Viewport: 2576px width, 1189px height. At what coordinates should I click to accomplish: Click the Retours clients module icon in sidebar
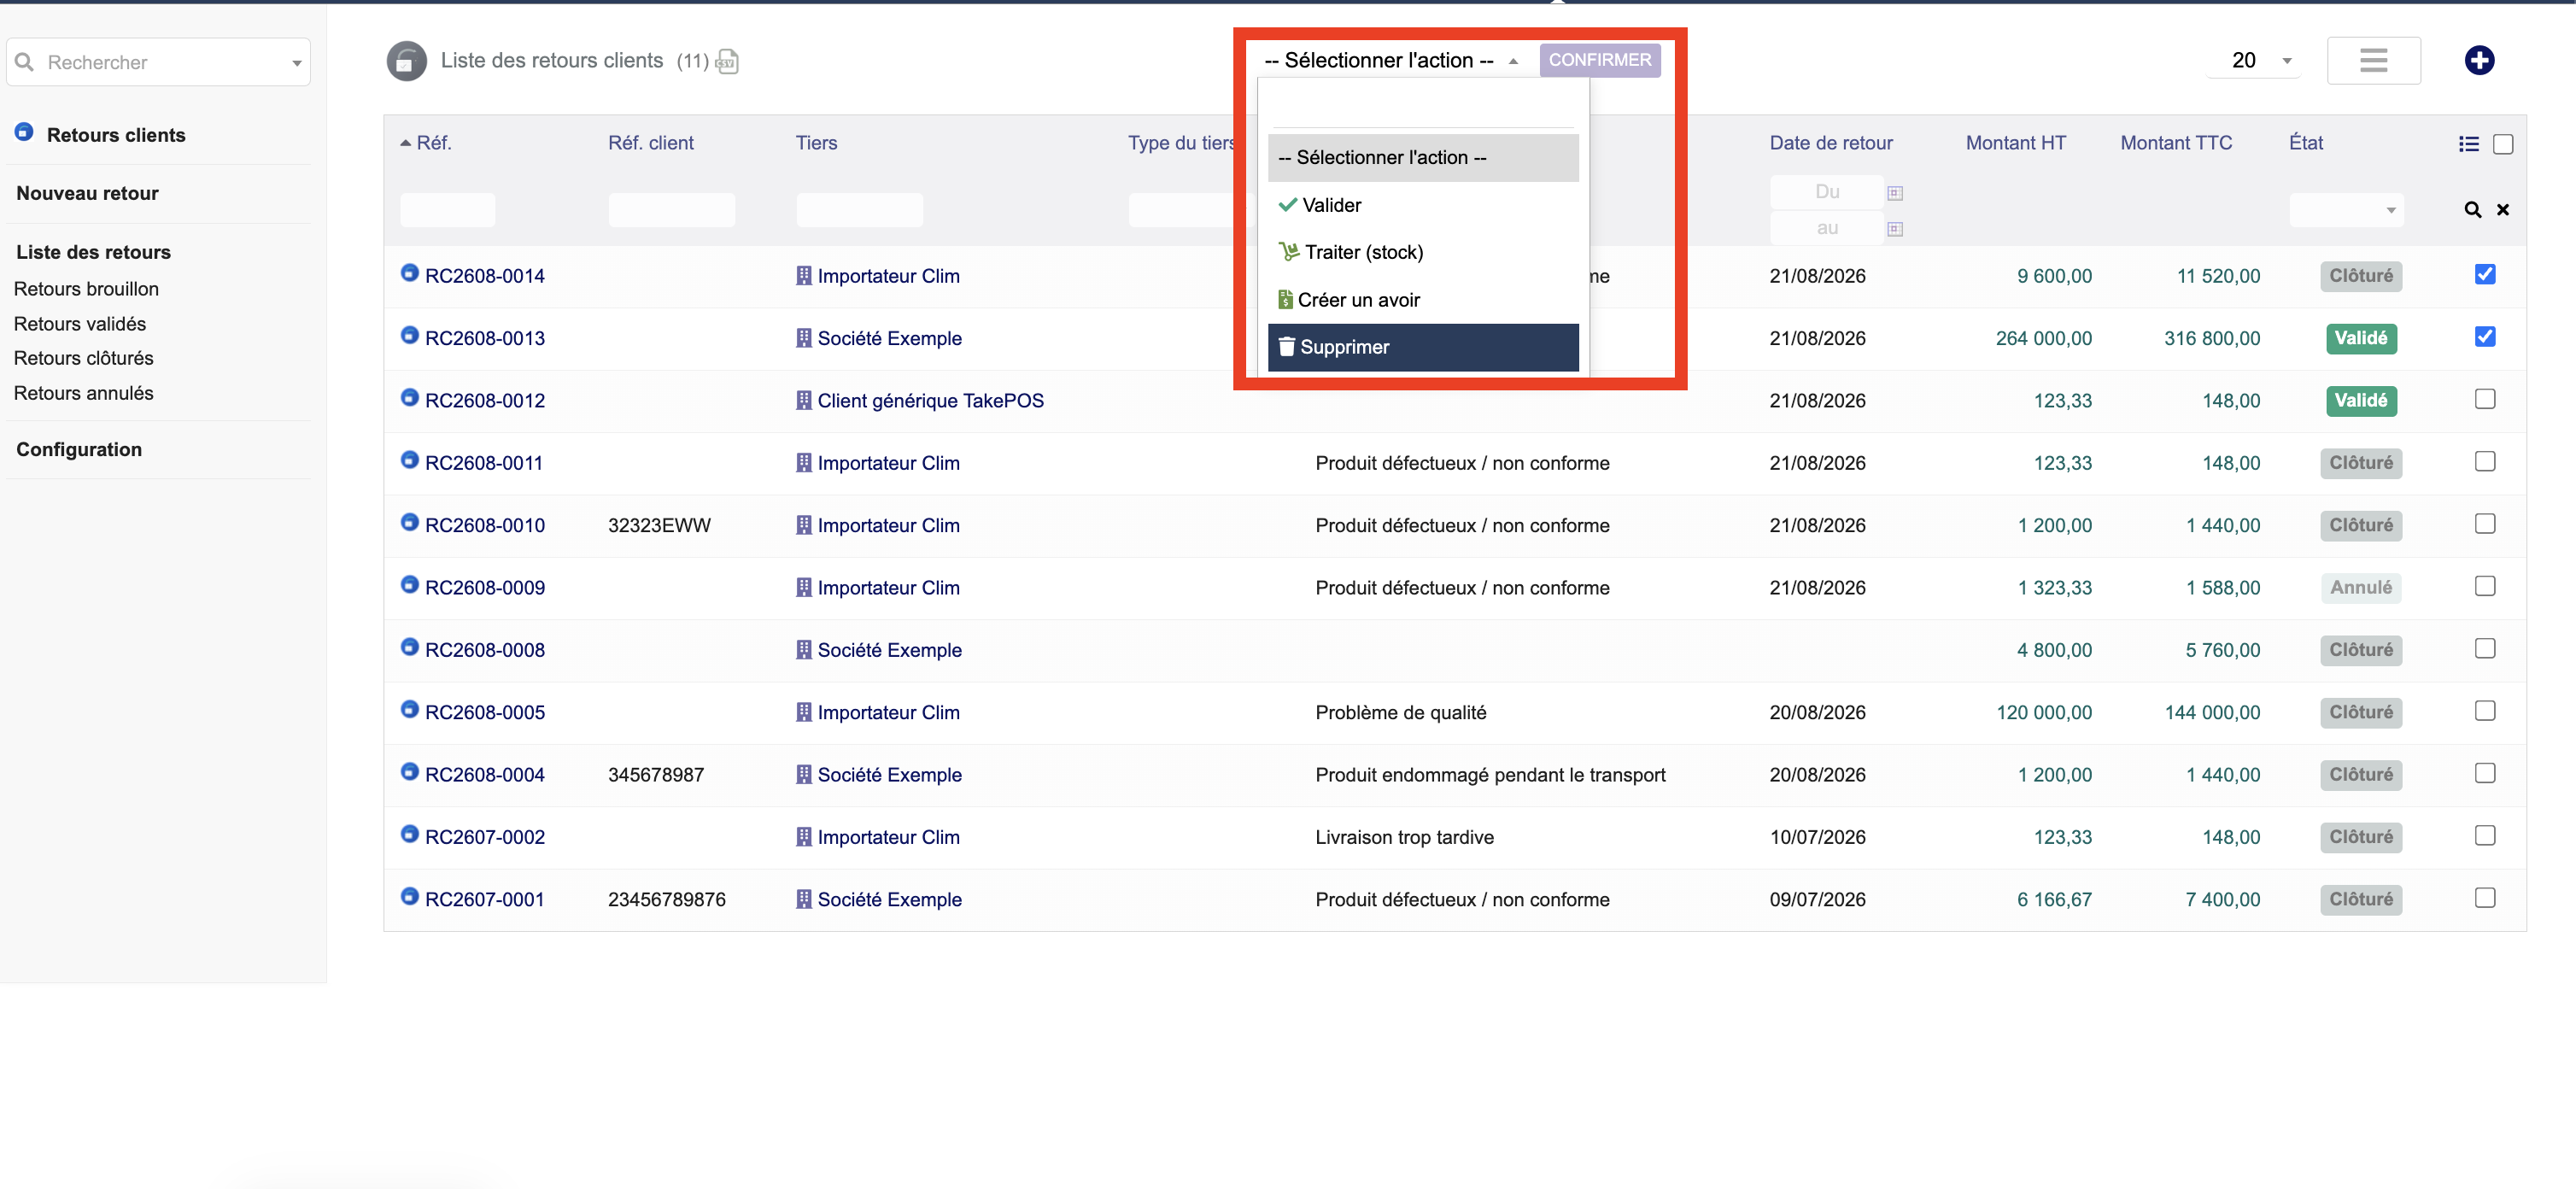pos(24,133)
